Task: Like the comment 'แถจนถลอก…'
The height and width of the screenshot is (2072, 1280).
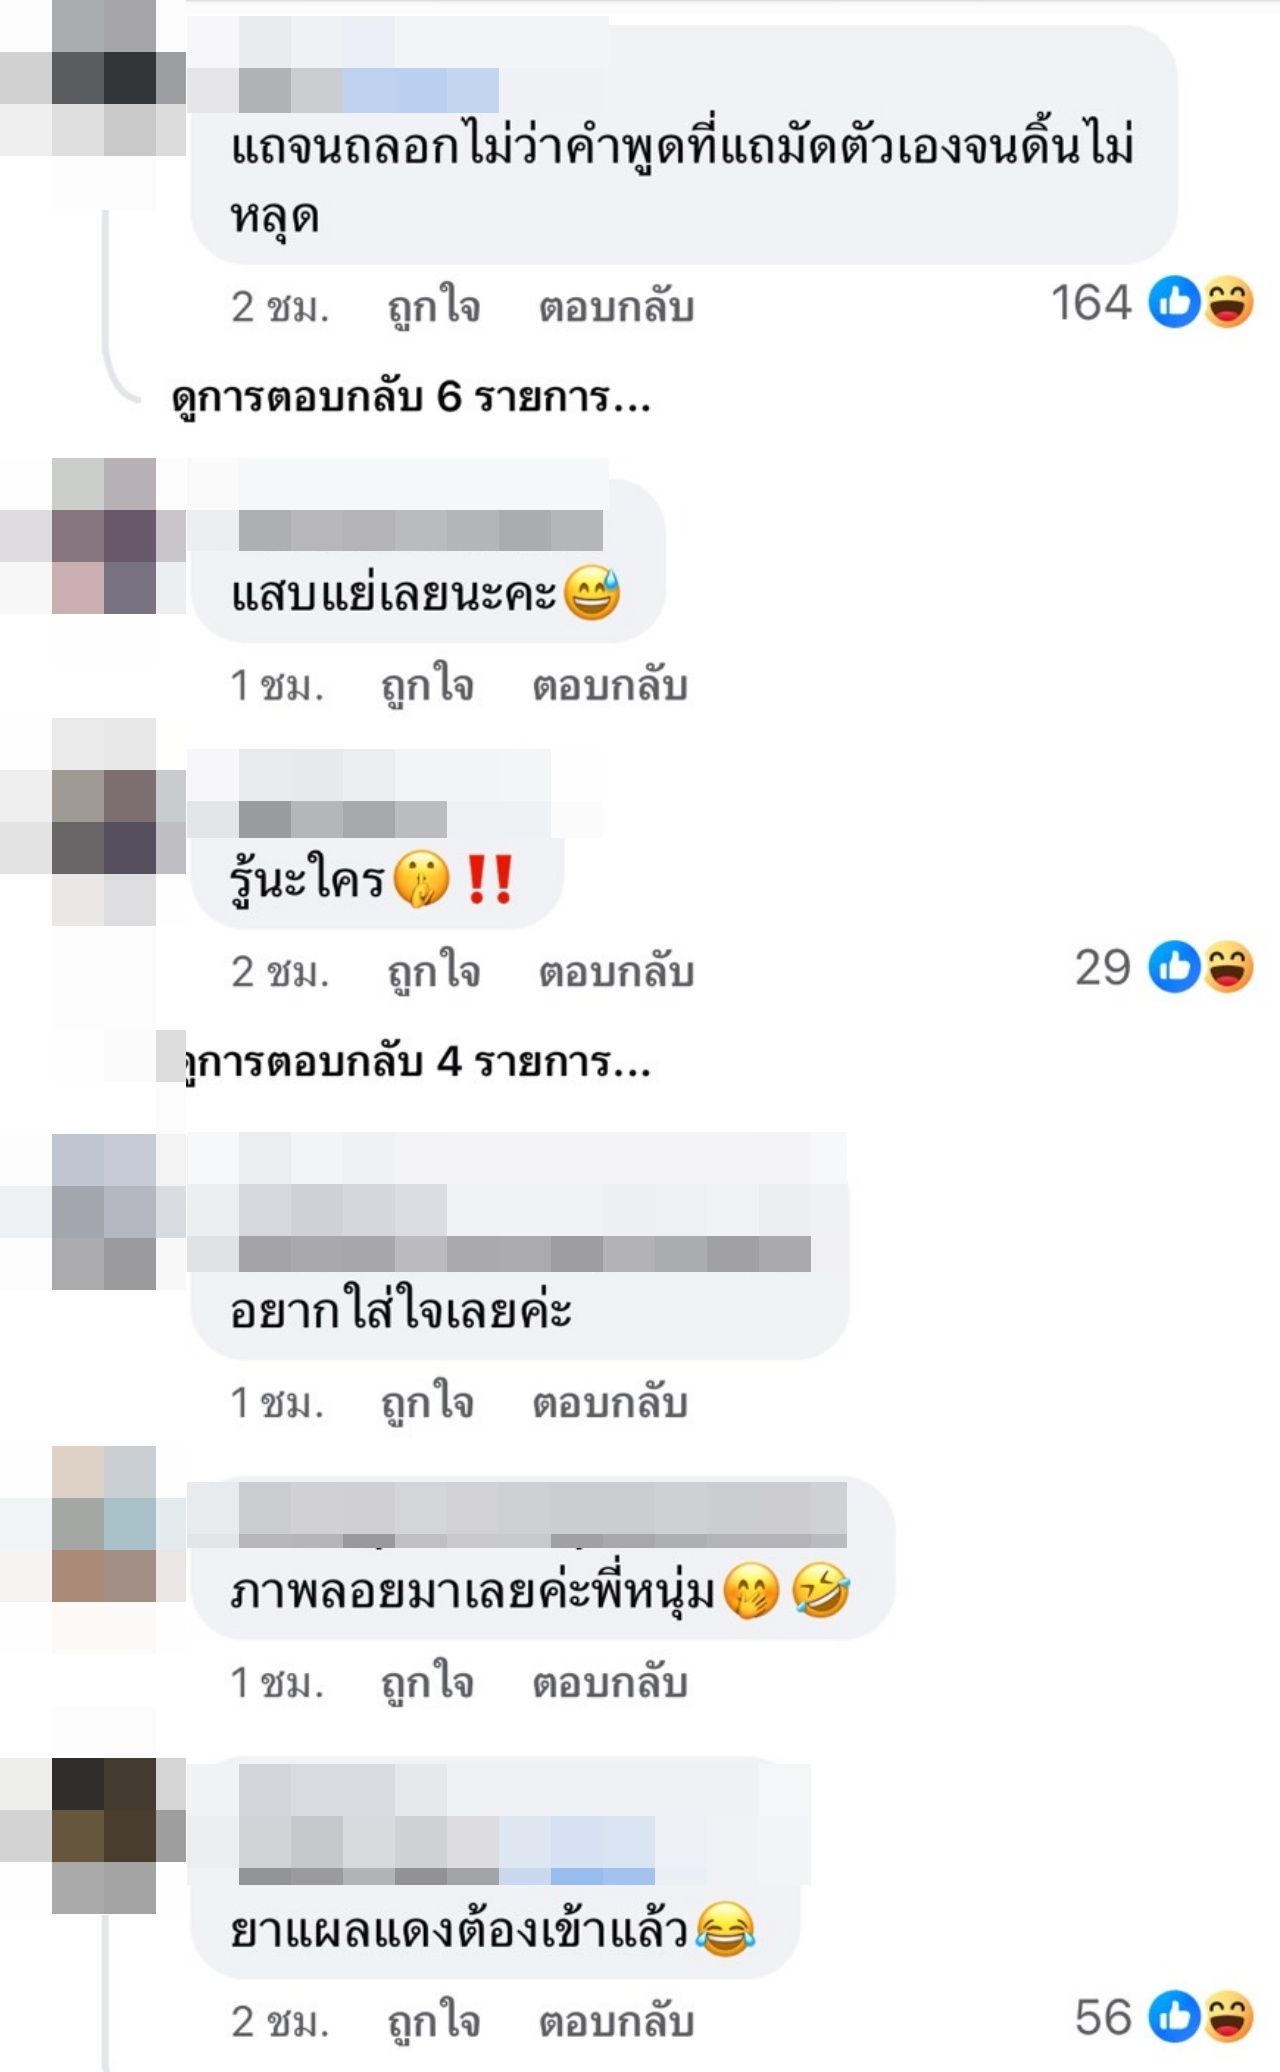Action: pyautogui.click(x=434, y=307)
